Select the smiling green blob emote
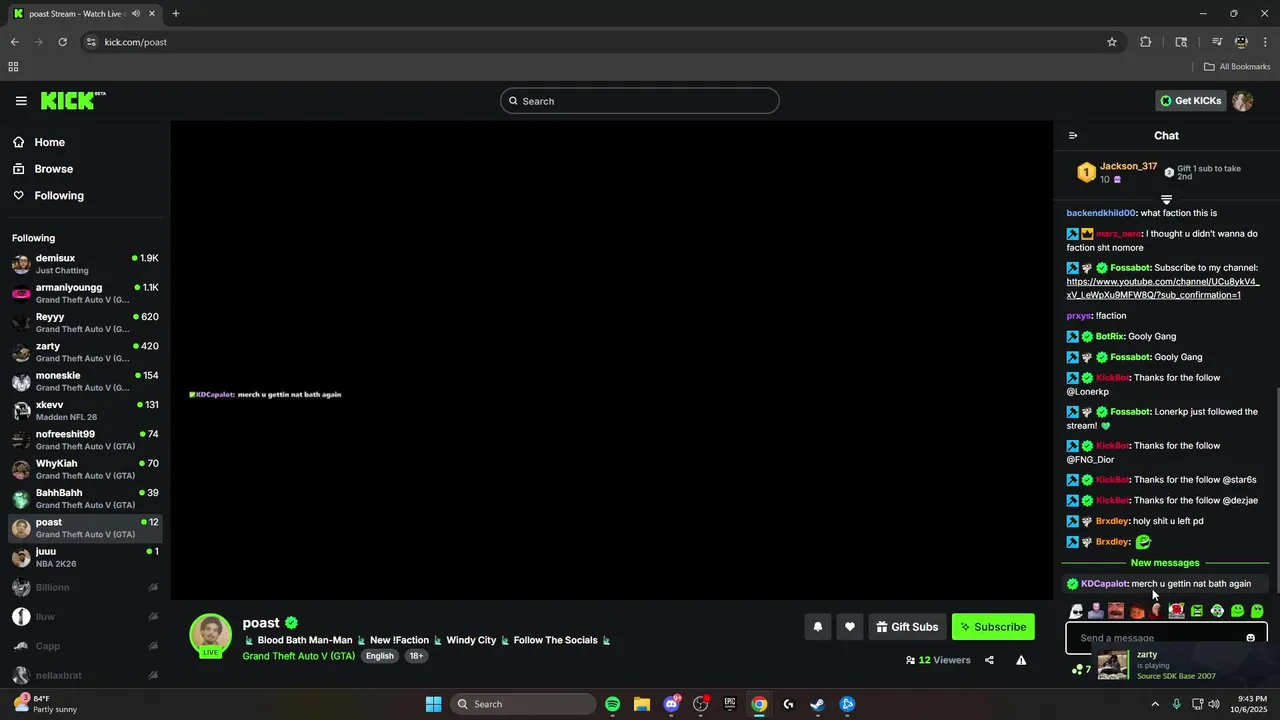 pyautogui.click(x=1237, y=611)
